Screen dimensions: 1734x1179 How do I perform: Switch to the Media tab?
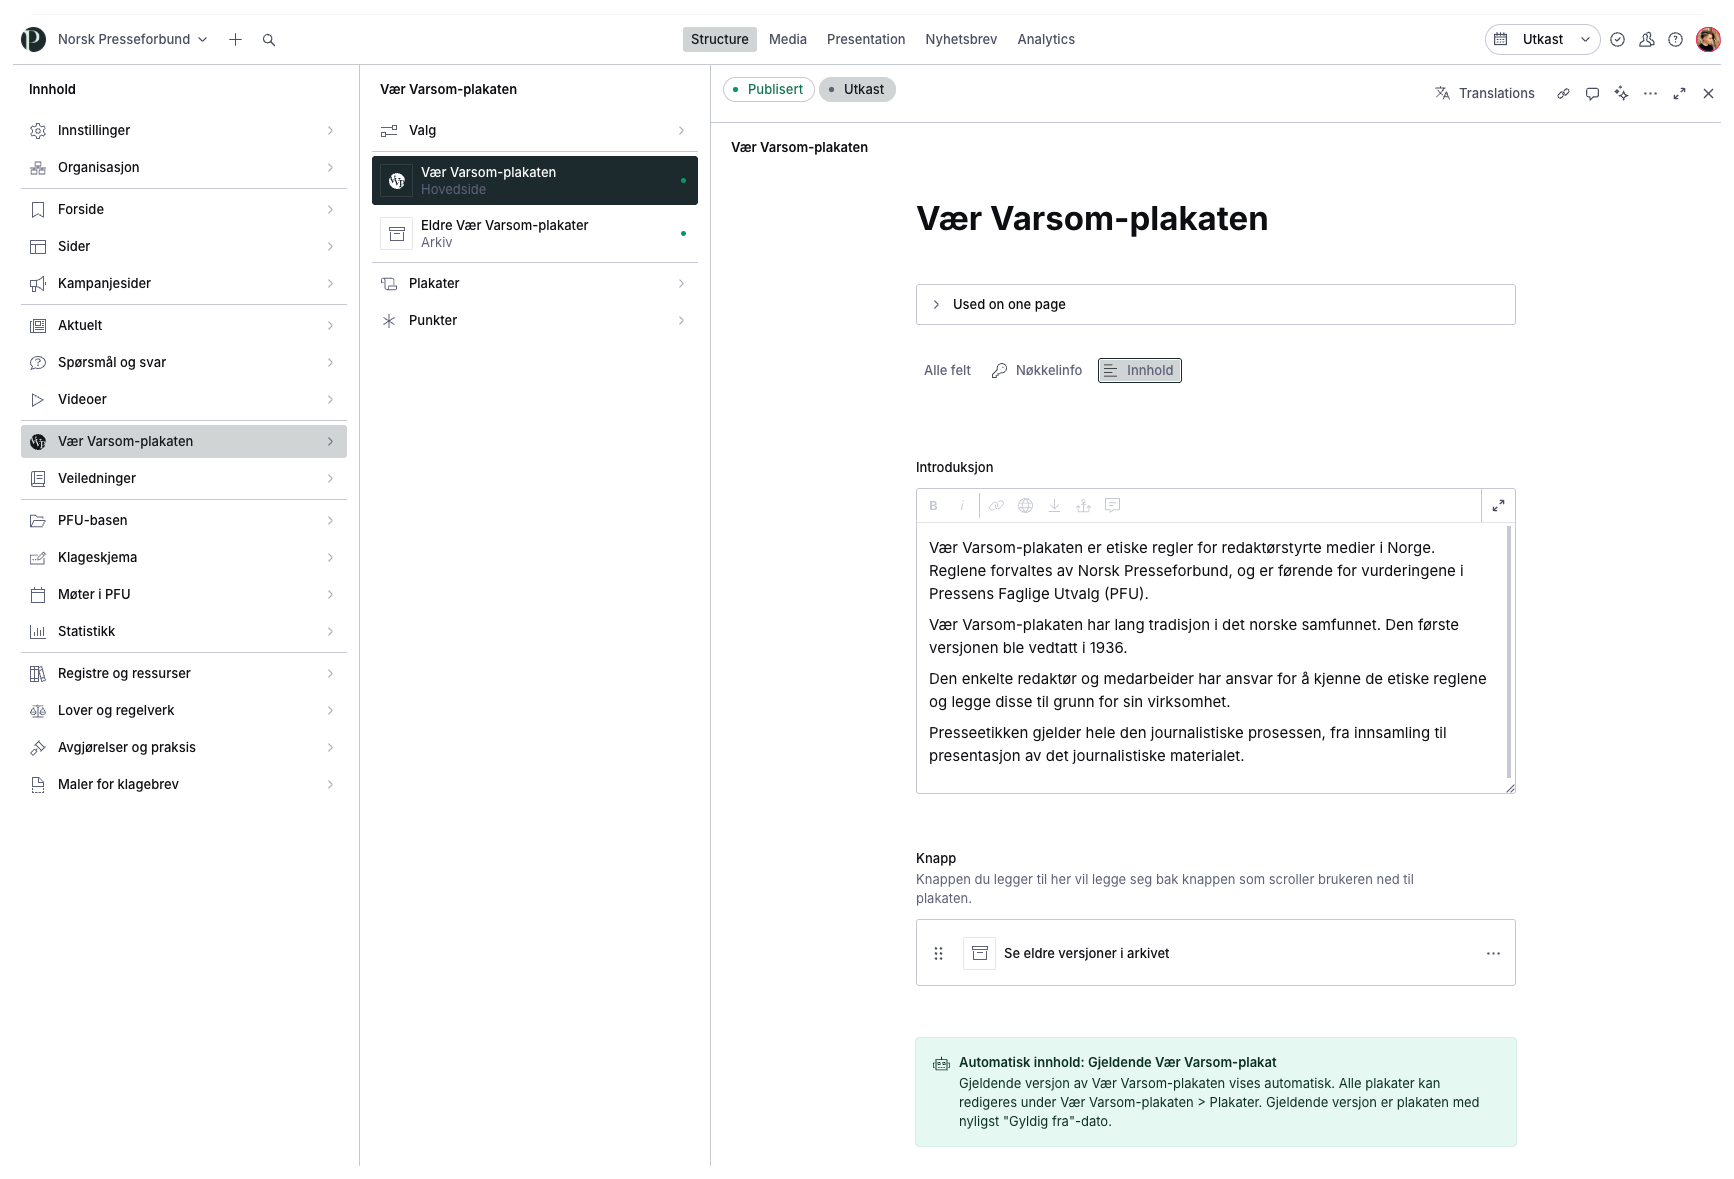[788, 40]
